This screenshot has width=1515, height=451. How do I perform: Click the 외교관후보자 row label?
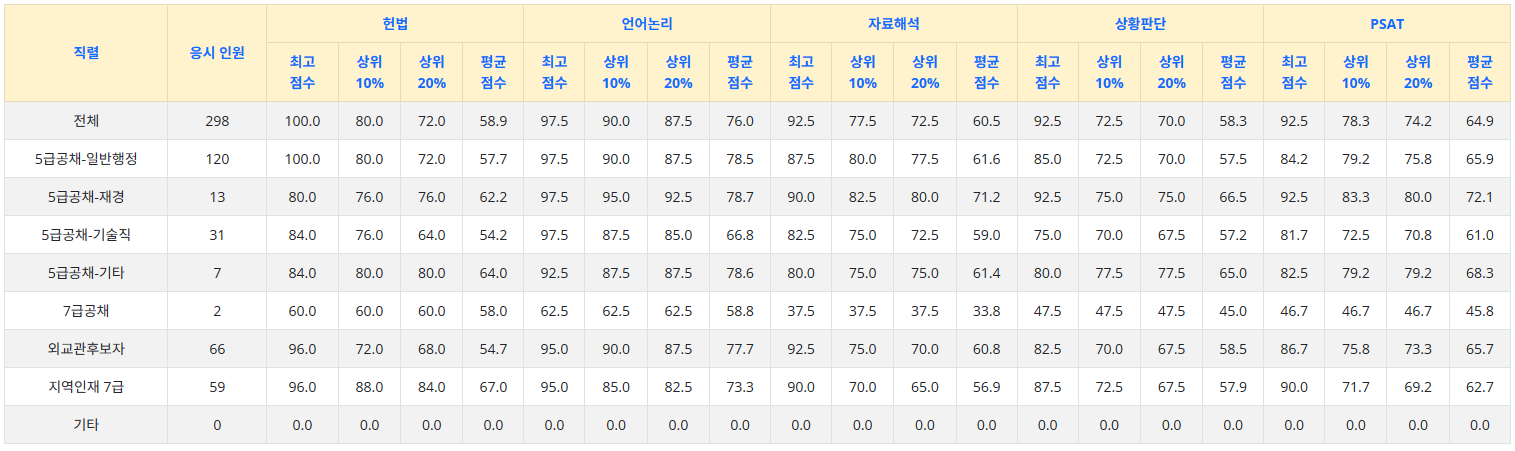click(86, 349)
